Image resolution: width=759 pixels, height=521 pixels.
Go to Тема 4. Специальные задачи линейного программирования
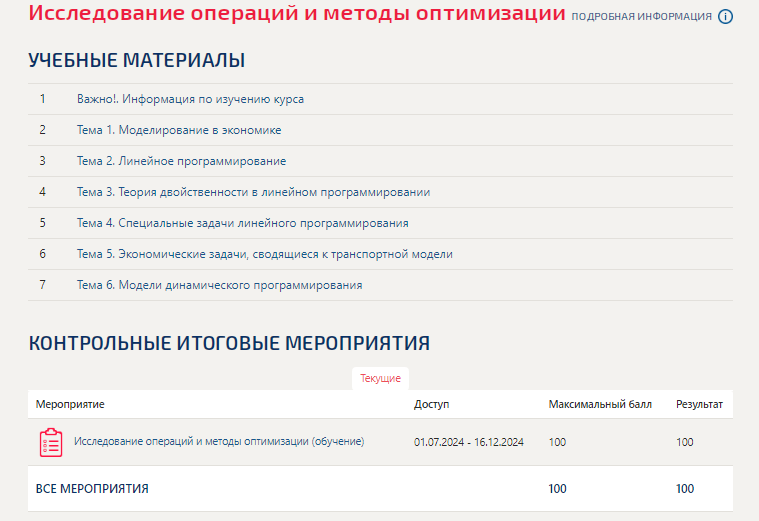click(242, 223)
